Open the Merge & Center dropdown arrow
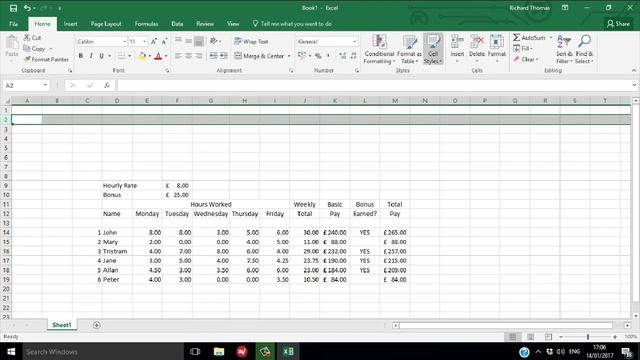640x360 pixels. point(289,56)
